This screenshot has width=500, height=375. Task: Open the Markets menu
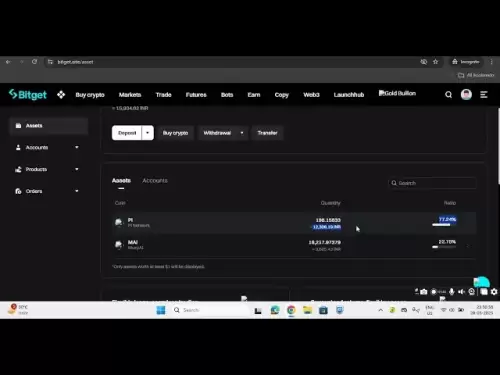(x=130, y=95)
